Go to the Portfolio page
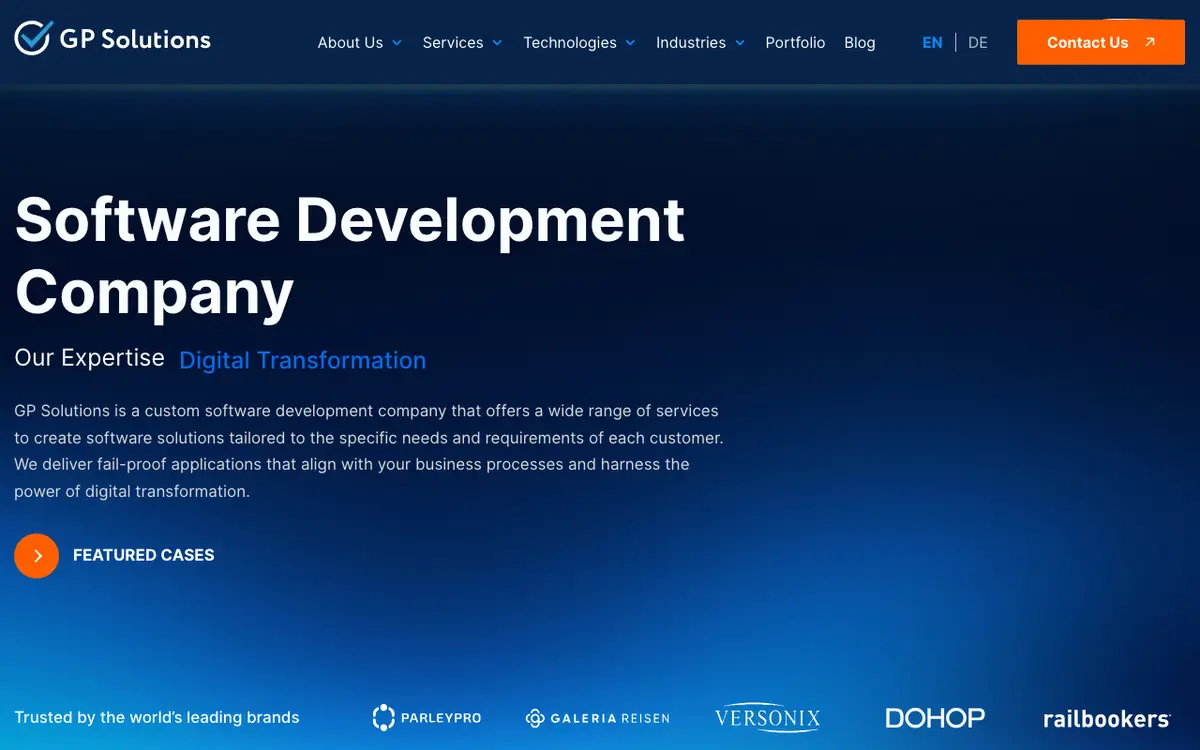The height and width of the screenshot is (750, 1200). [x=795, y=42]
